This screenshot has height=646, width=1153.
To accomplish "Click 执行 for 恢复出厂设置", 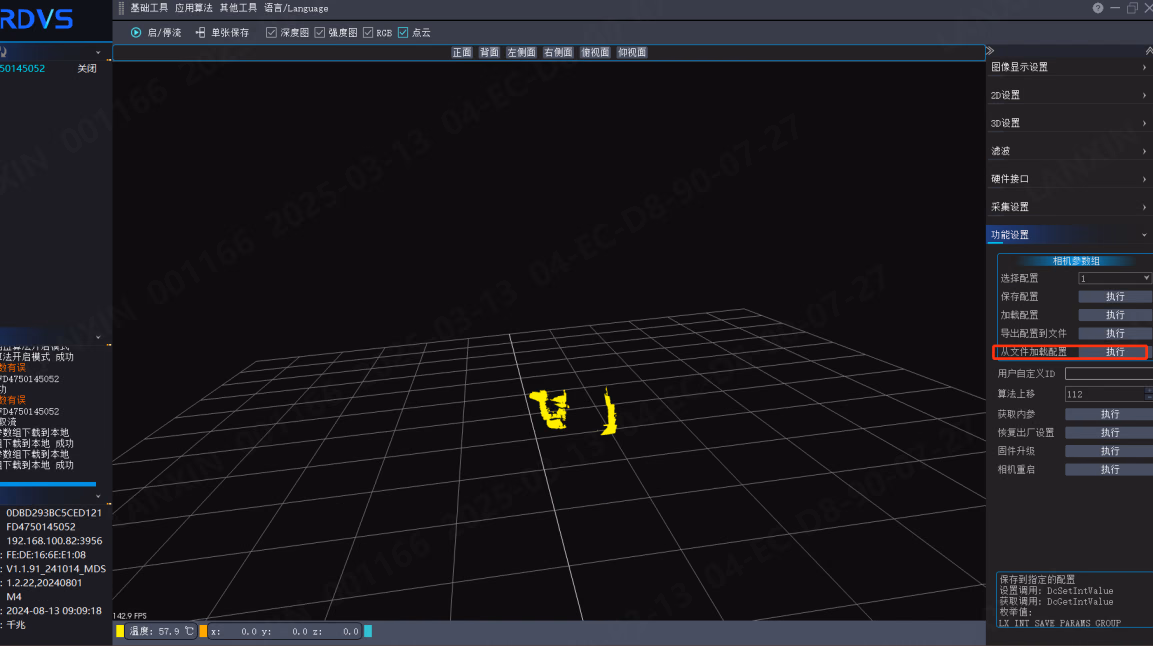I will click(x=1109, y=433).
